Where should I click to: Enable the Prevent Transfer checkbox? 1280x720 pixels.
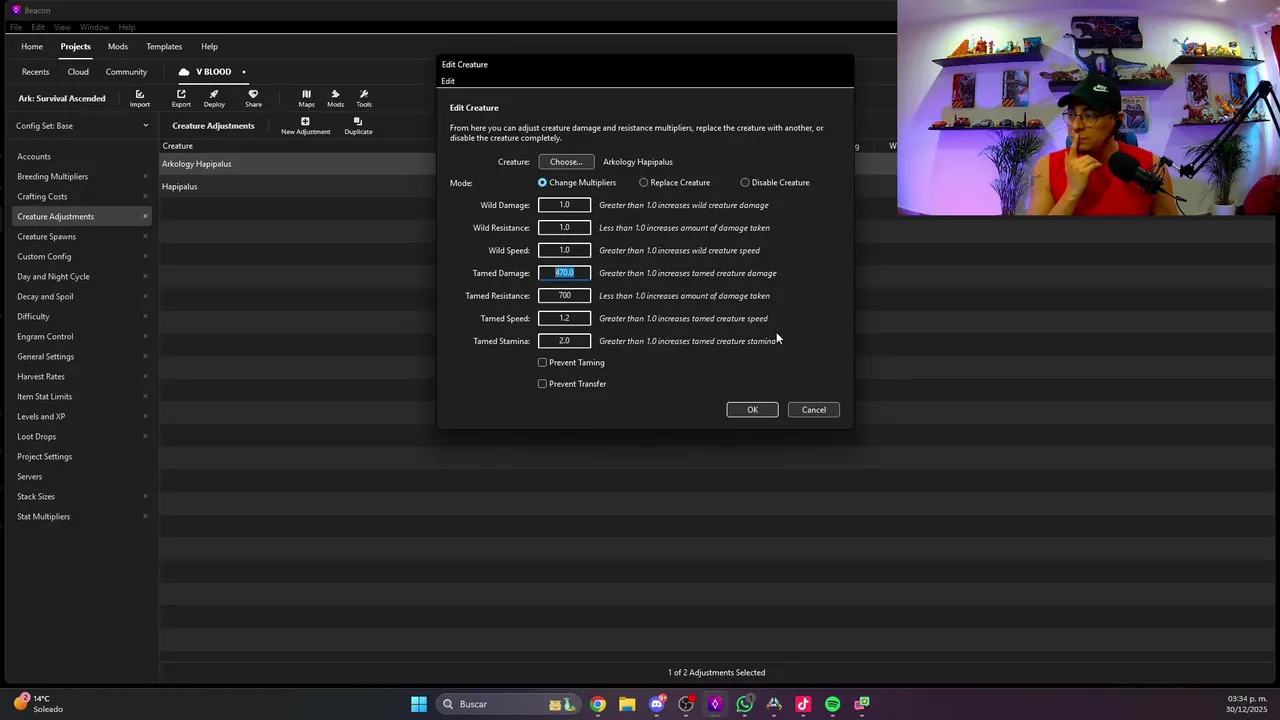click(542, 384)
